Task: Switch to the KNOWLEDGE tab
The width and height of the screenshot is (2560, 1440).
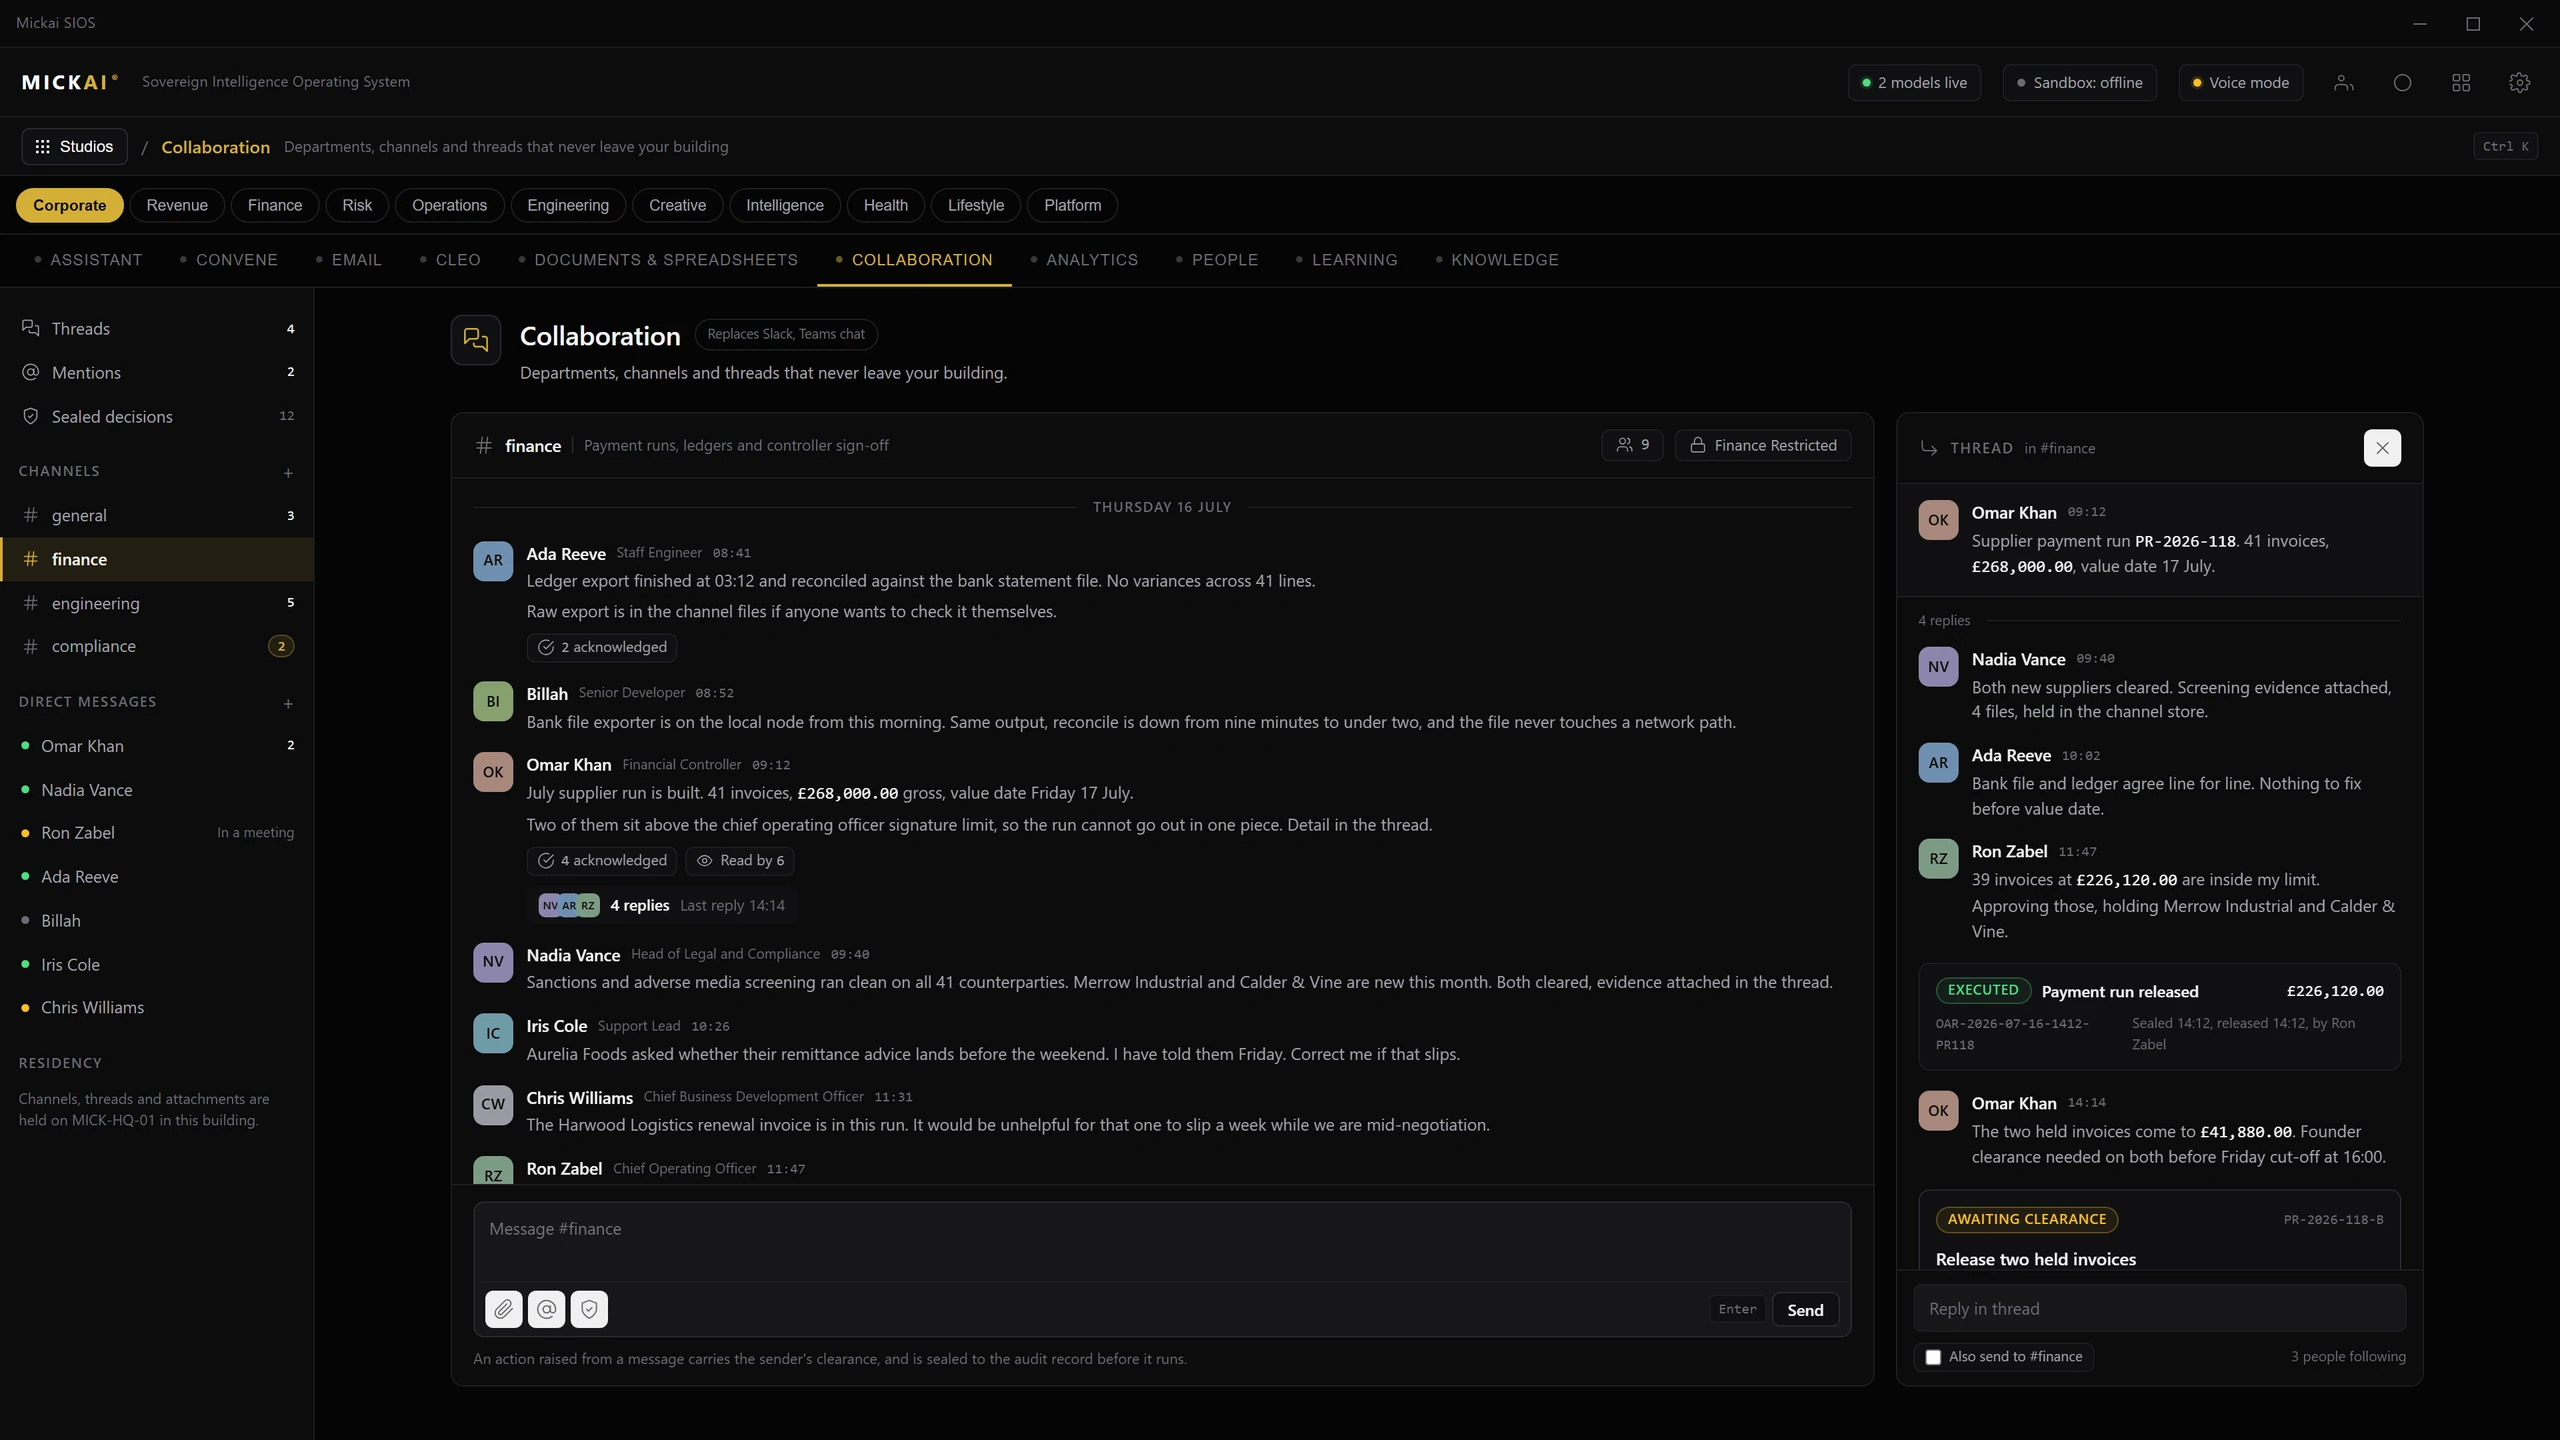Action: (x=1497, y=260)
